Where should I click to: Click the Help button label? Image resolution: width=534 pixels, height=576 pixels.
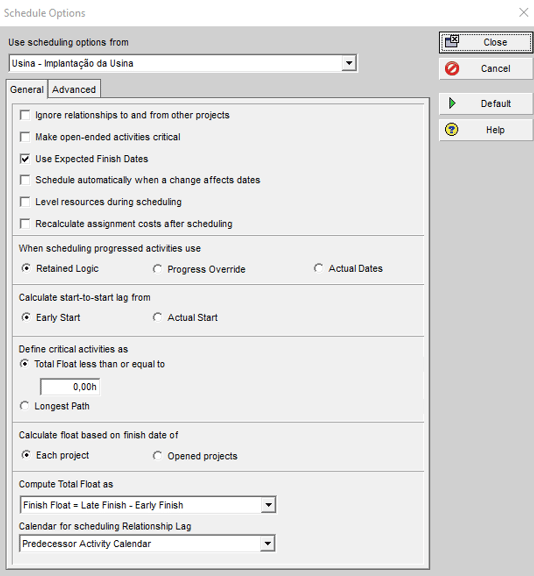[x=495, y=130]
